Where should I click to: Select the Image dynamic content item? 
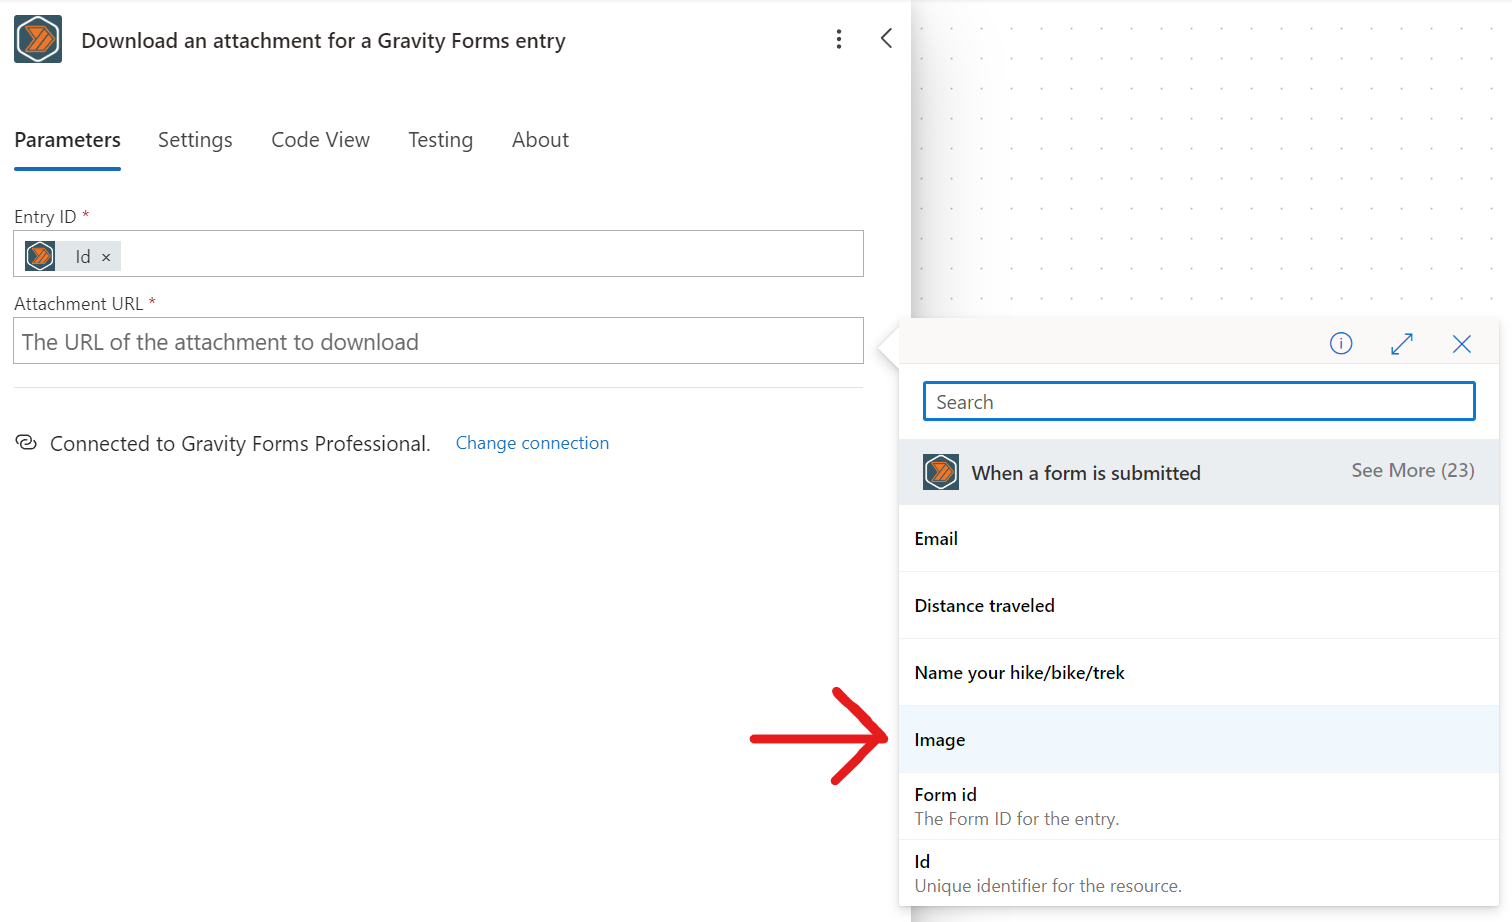click(x=1199, y=739)
